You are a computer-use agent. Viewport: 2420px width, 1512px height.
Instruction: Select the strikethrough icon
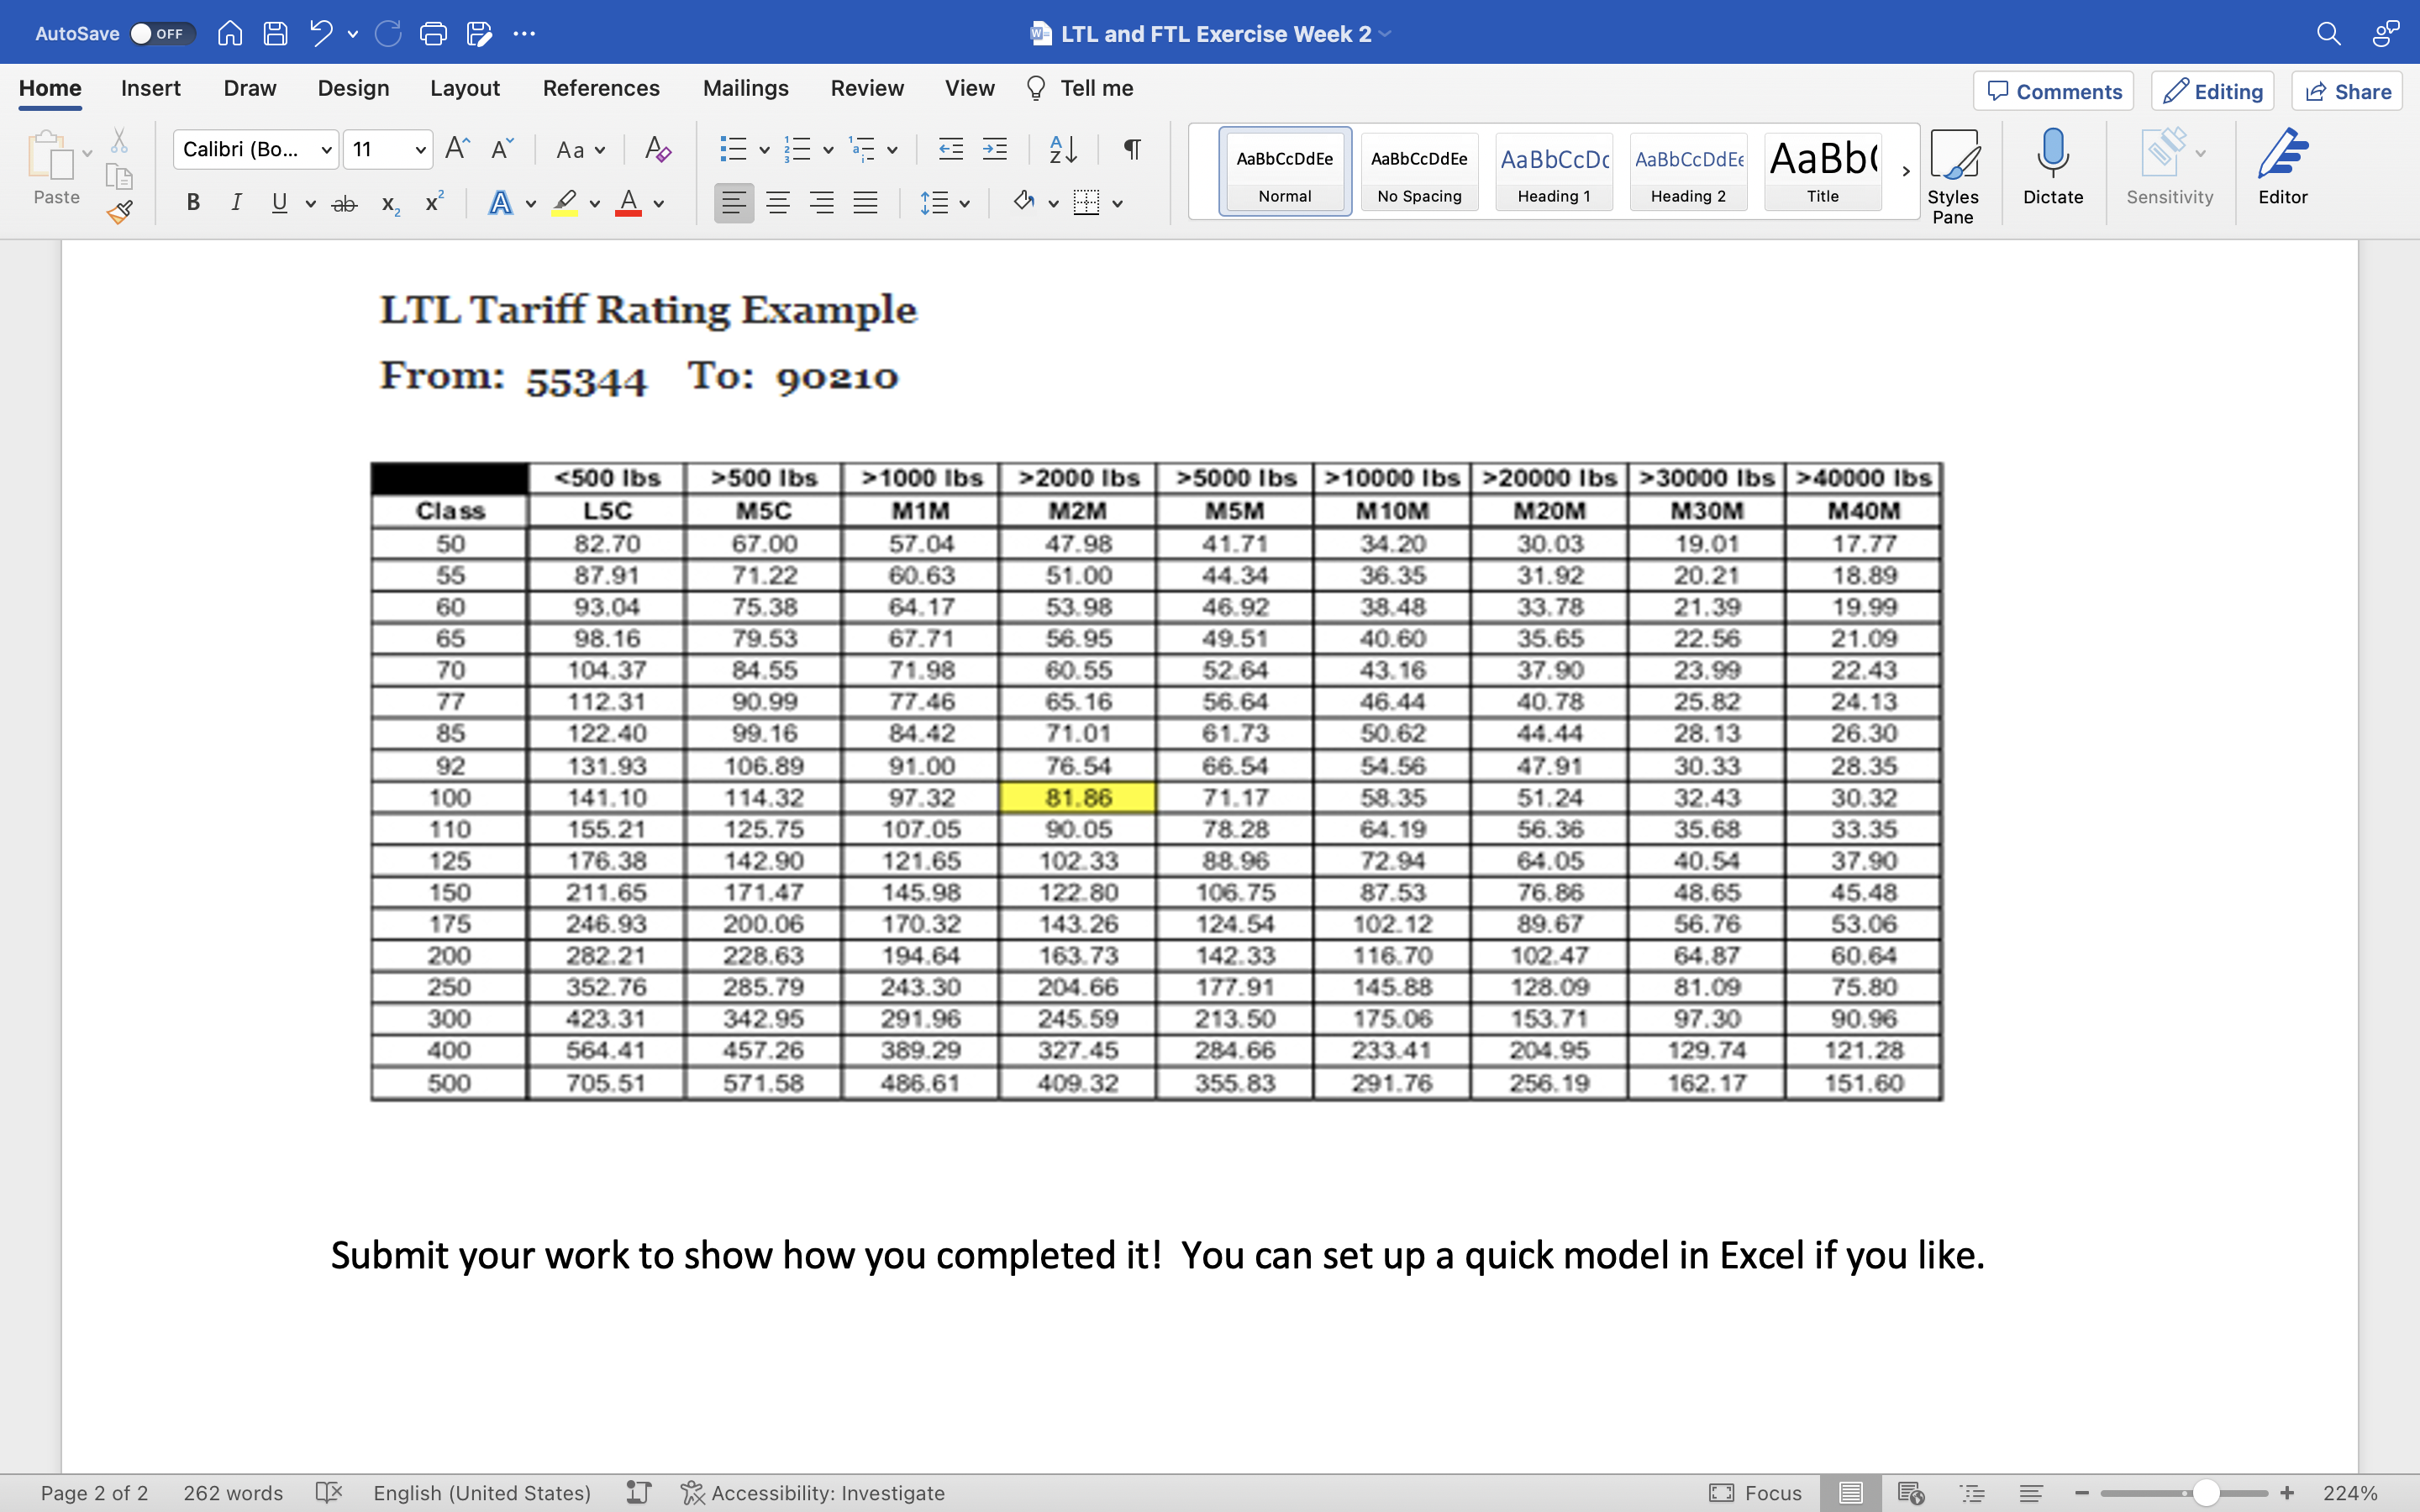pos(344,203)
